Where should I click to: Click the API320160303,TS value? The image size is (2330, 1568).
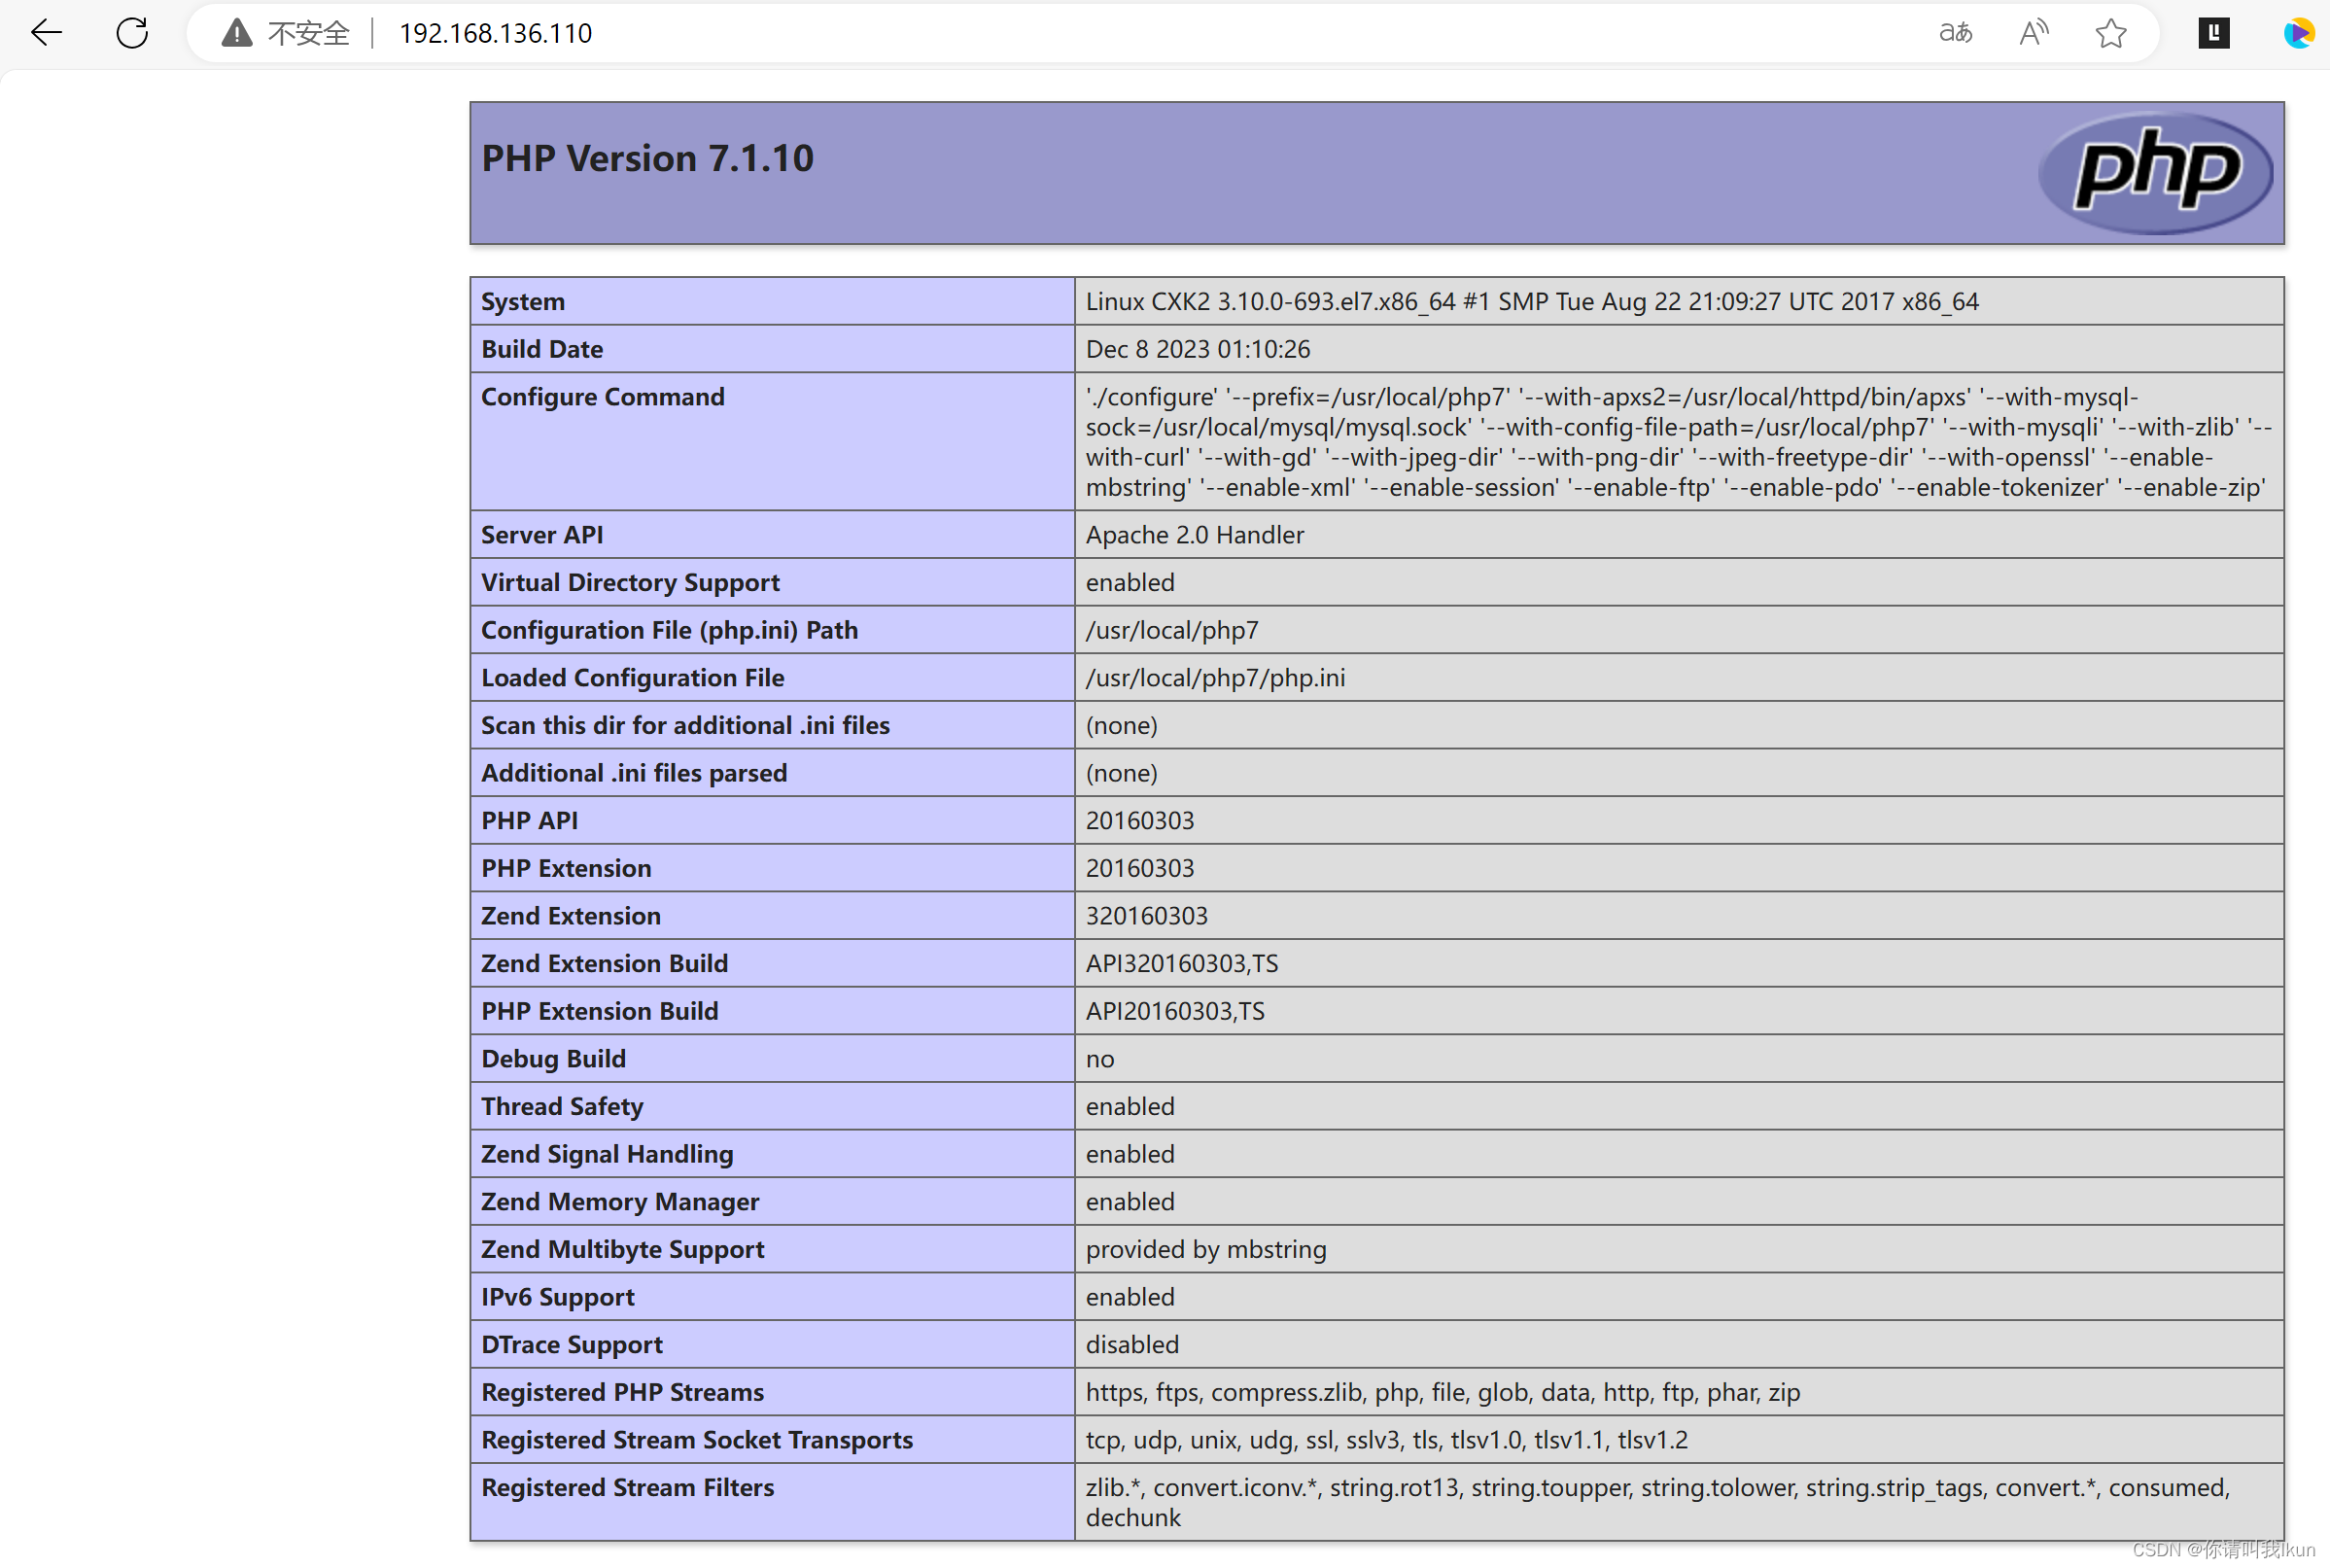[x=1182, y=963]
